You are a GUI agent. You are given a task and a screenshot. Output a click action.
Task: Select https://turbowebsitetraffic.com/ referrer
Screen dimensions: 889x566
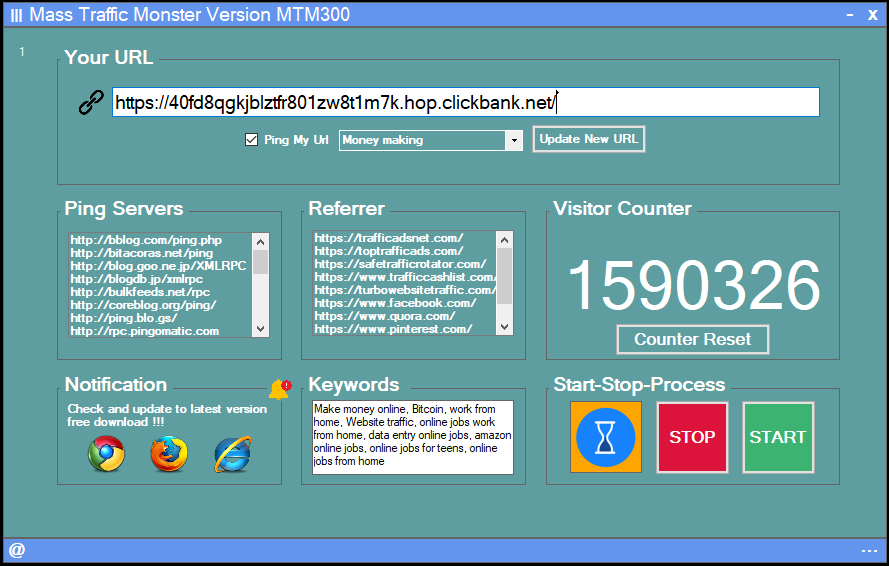[405, 290]
